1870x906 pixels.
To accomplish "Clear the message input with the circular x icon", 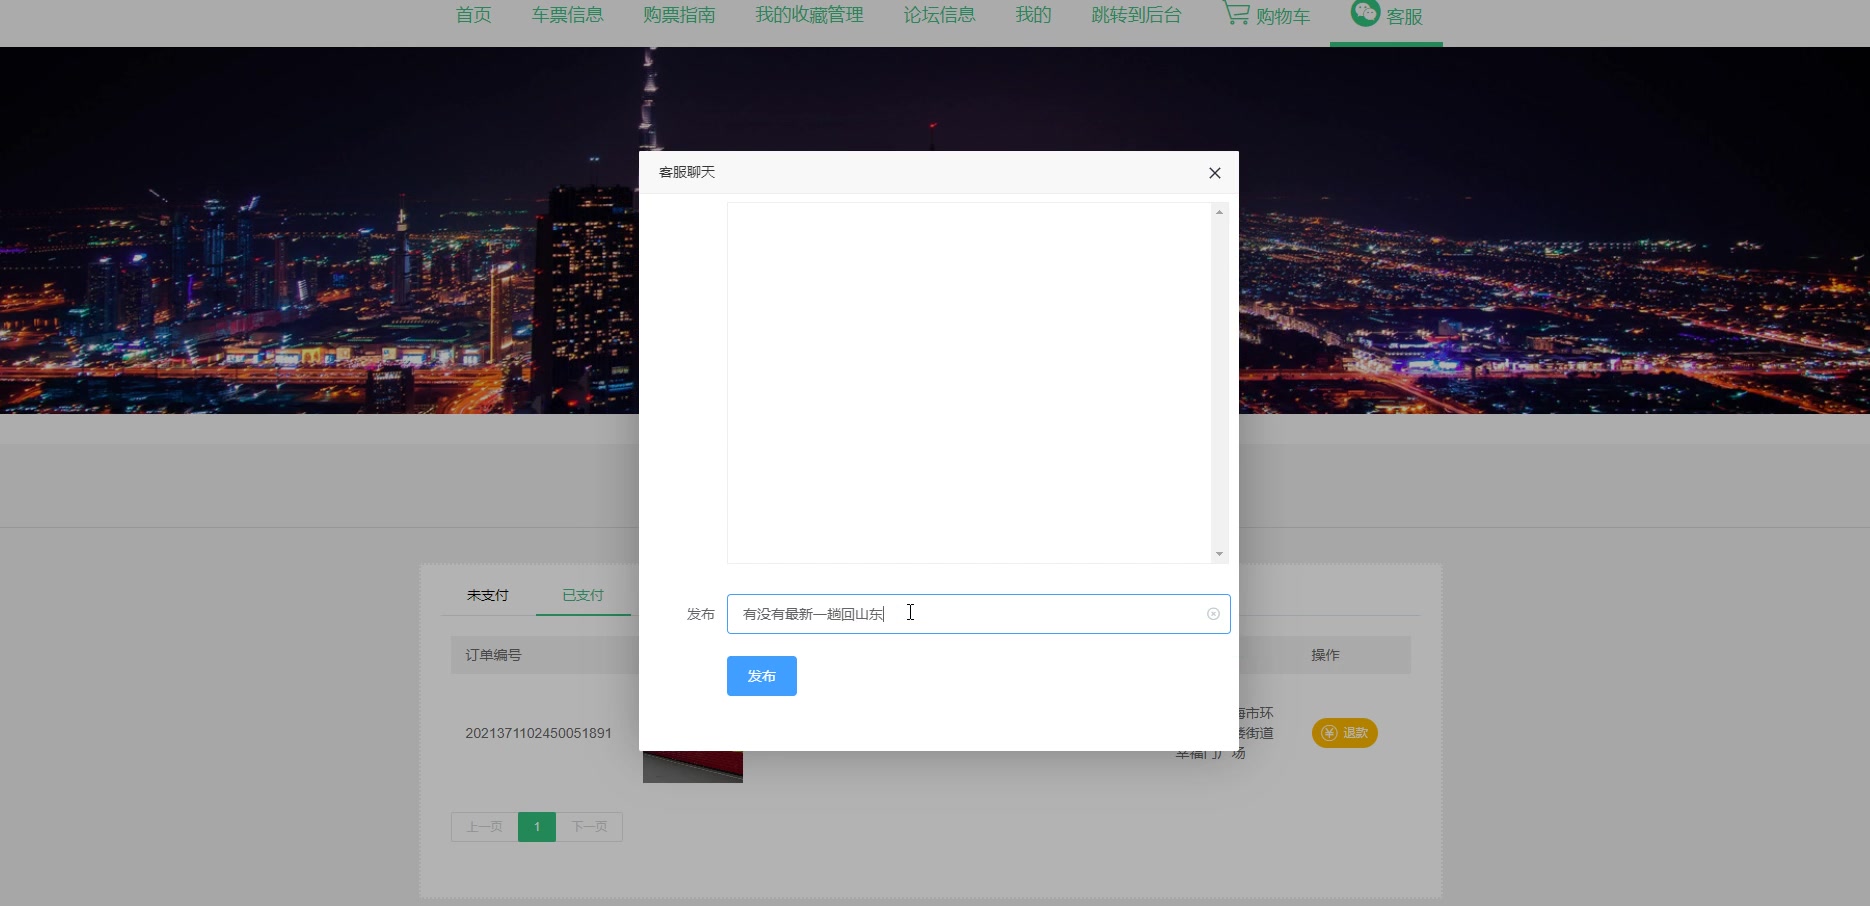I will pyautogui.click(x=1213, y=614).
